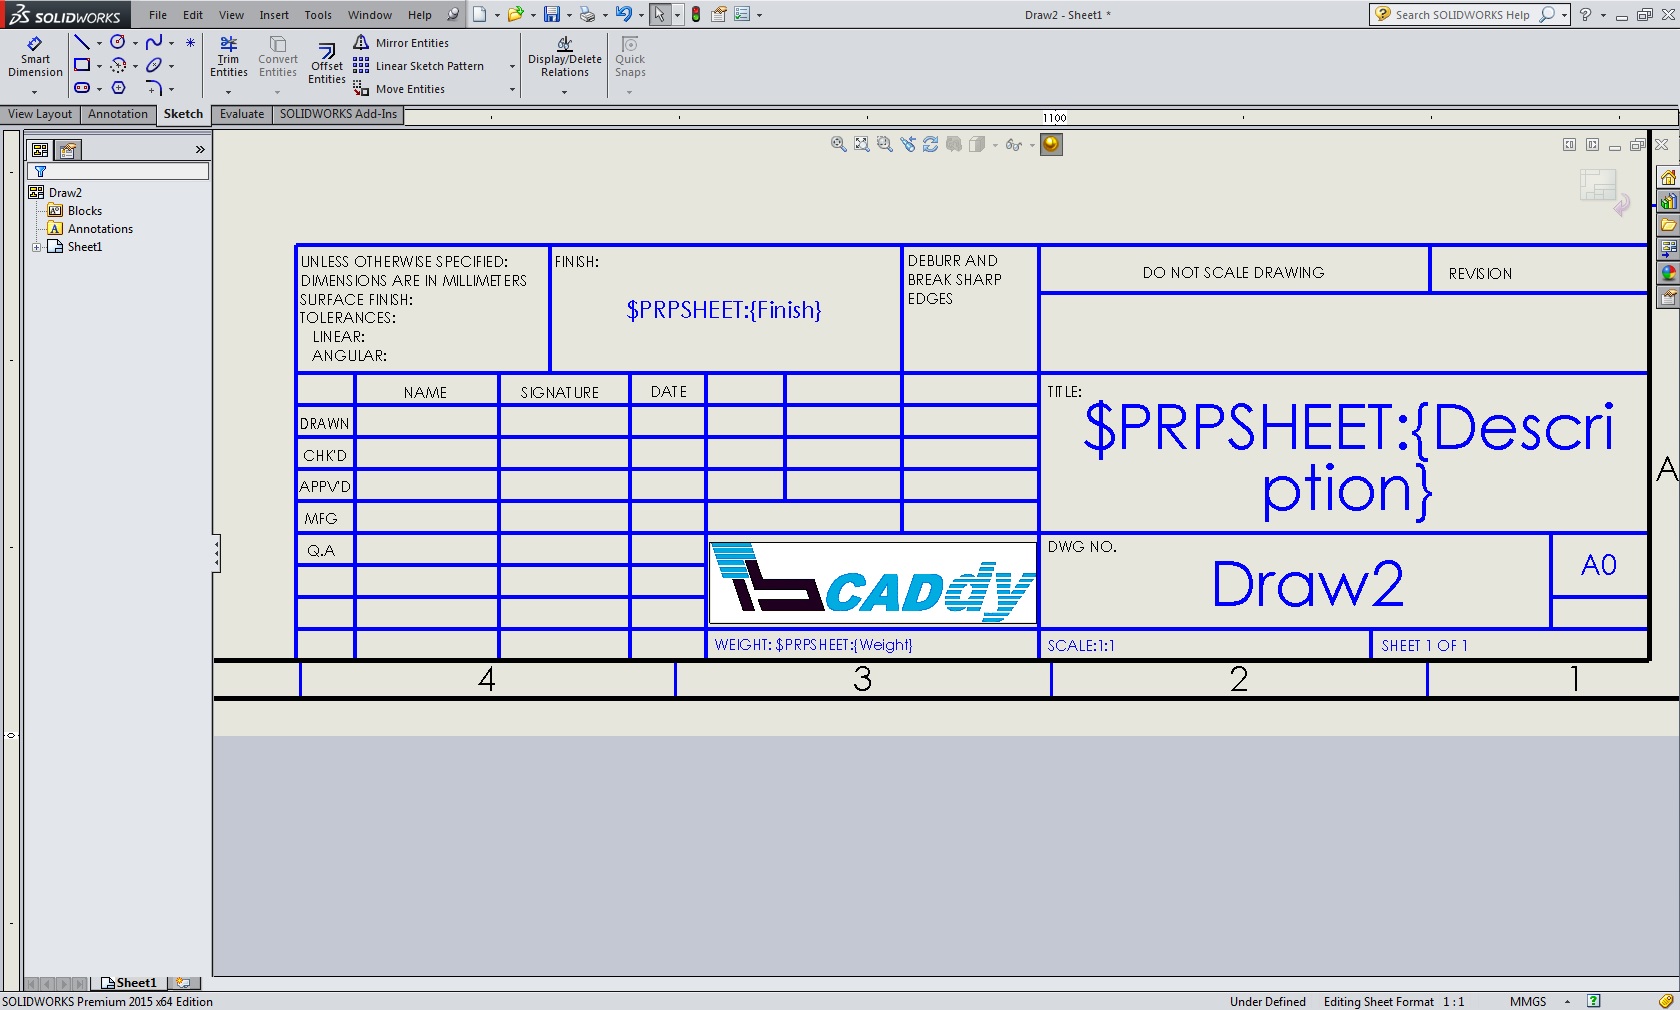Click the Search SOLIDWORKS Help field
The width and height of the screenshot is (1680, 1010).
[x=1462, y=15]
